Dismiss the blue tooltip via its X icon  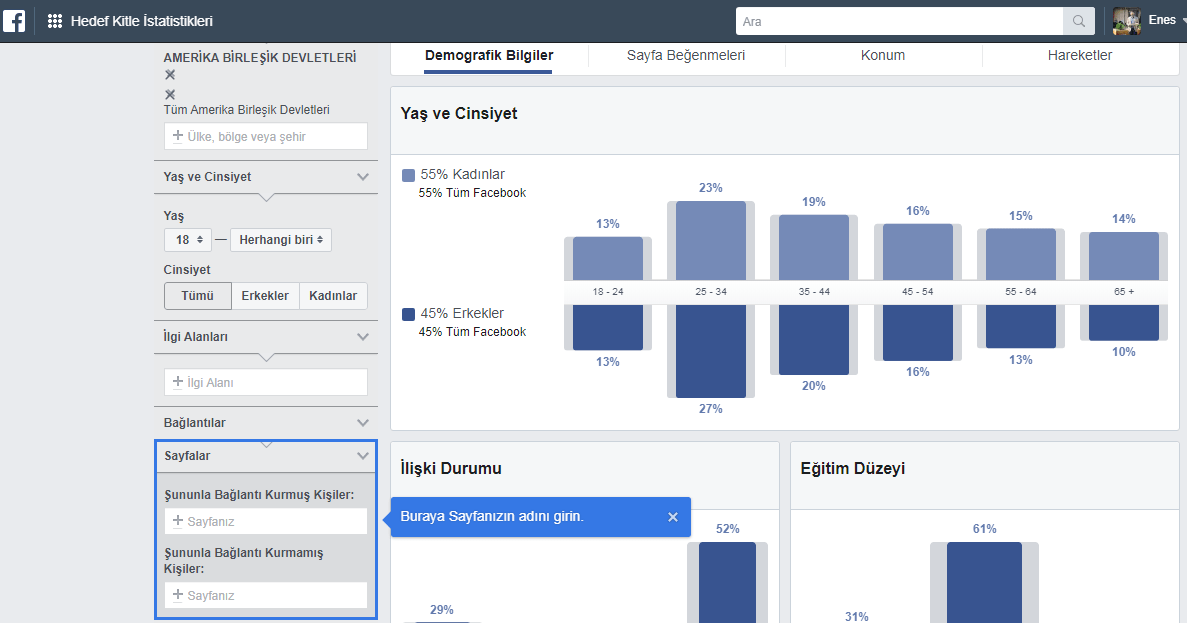coord(671,517)
